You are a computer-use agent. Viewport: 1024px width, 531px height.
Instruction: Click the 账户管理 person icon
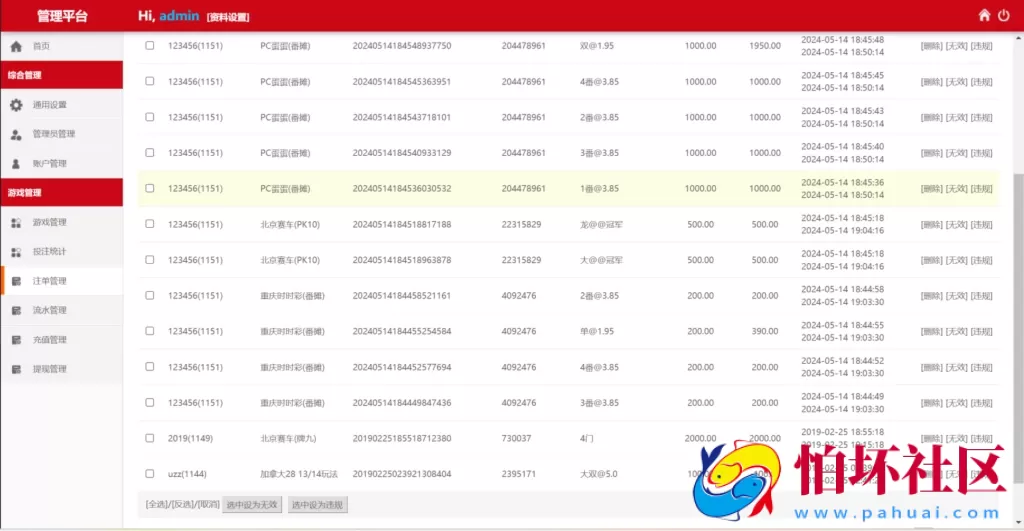pos(16,163)
